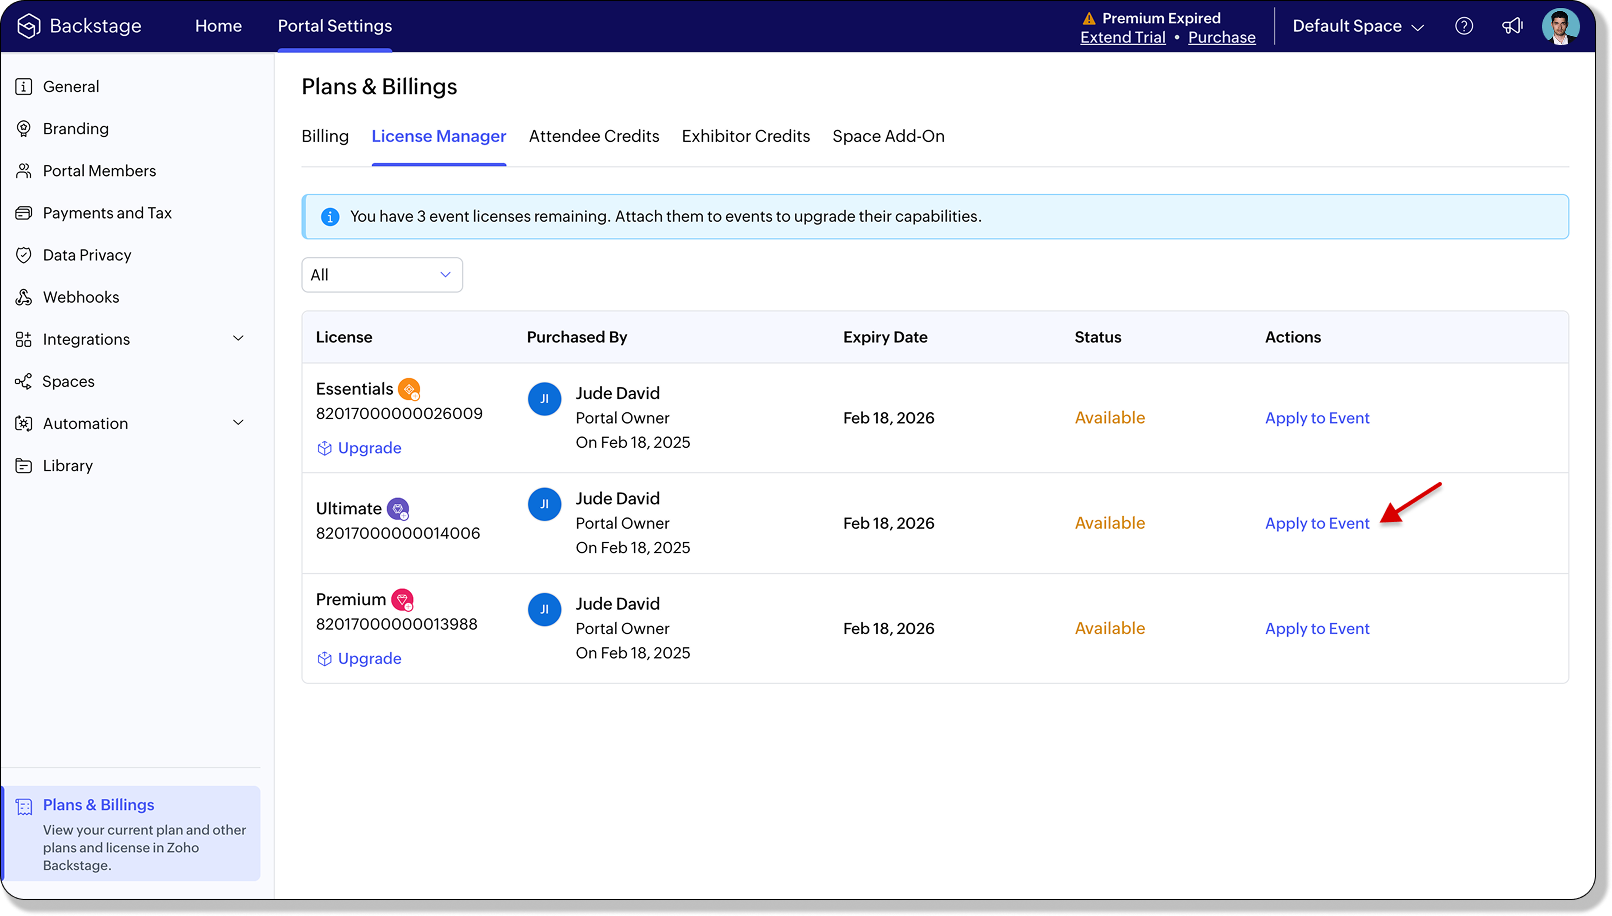
Task: Open the Home menu item
Action: coord(218,26)
